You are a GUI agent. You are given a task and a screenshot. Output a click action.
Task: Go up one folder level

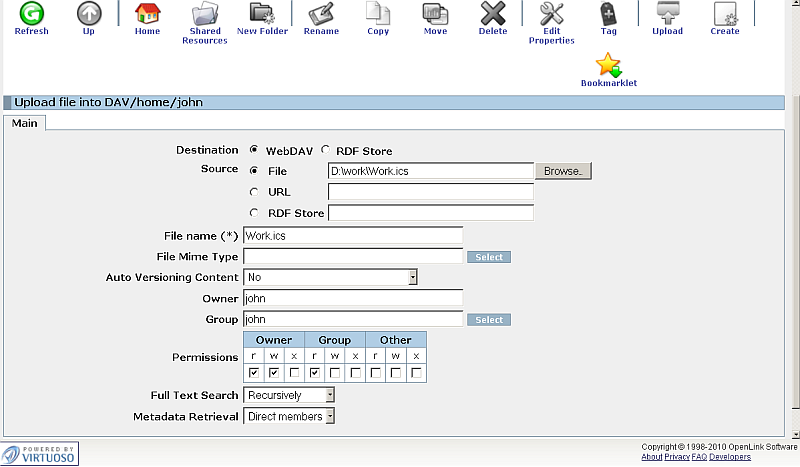[89, 15]
